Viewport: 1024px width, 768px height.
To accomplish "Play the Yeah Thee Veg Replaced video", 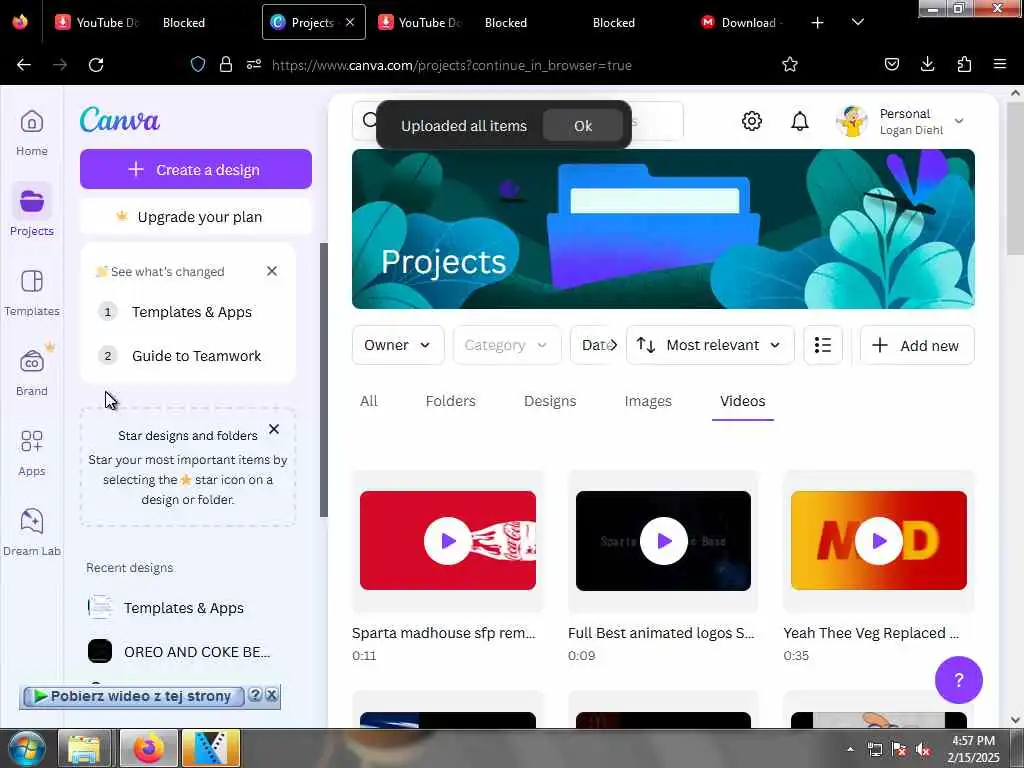I will (878, 540).
